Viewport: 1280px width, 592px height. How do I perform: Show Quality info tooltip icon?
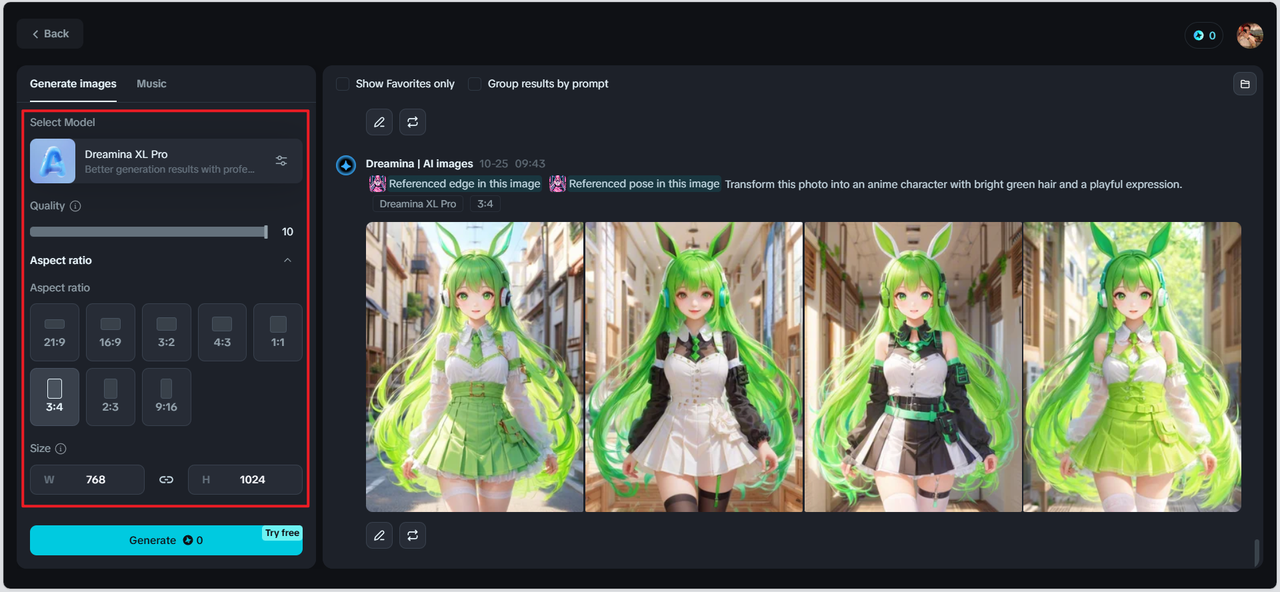(x=76, y=206)
